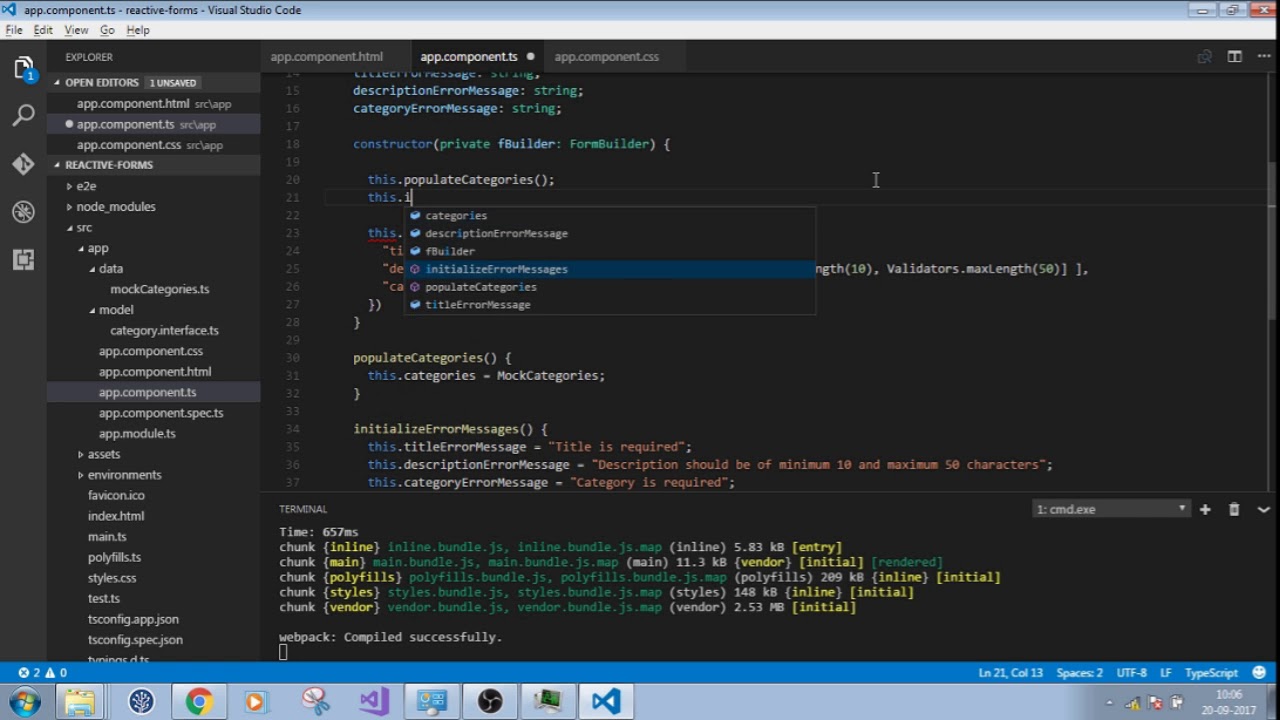Split the editor with the split icon
The height and width of the screenshot is (720, 1280).
click(1235, 57)
